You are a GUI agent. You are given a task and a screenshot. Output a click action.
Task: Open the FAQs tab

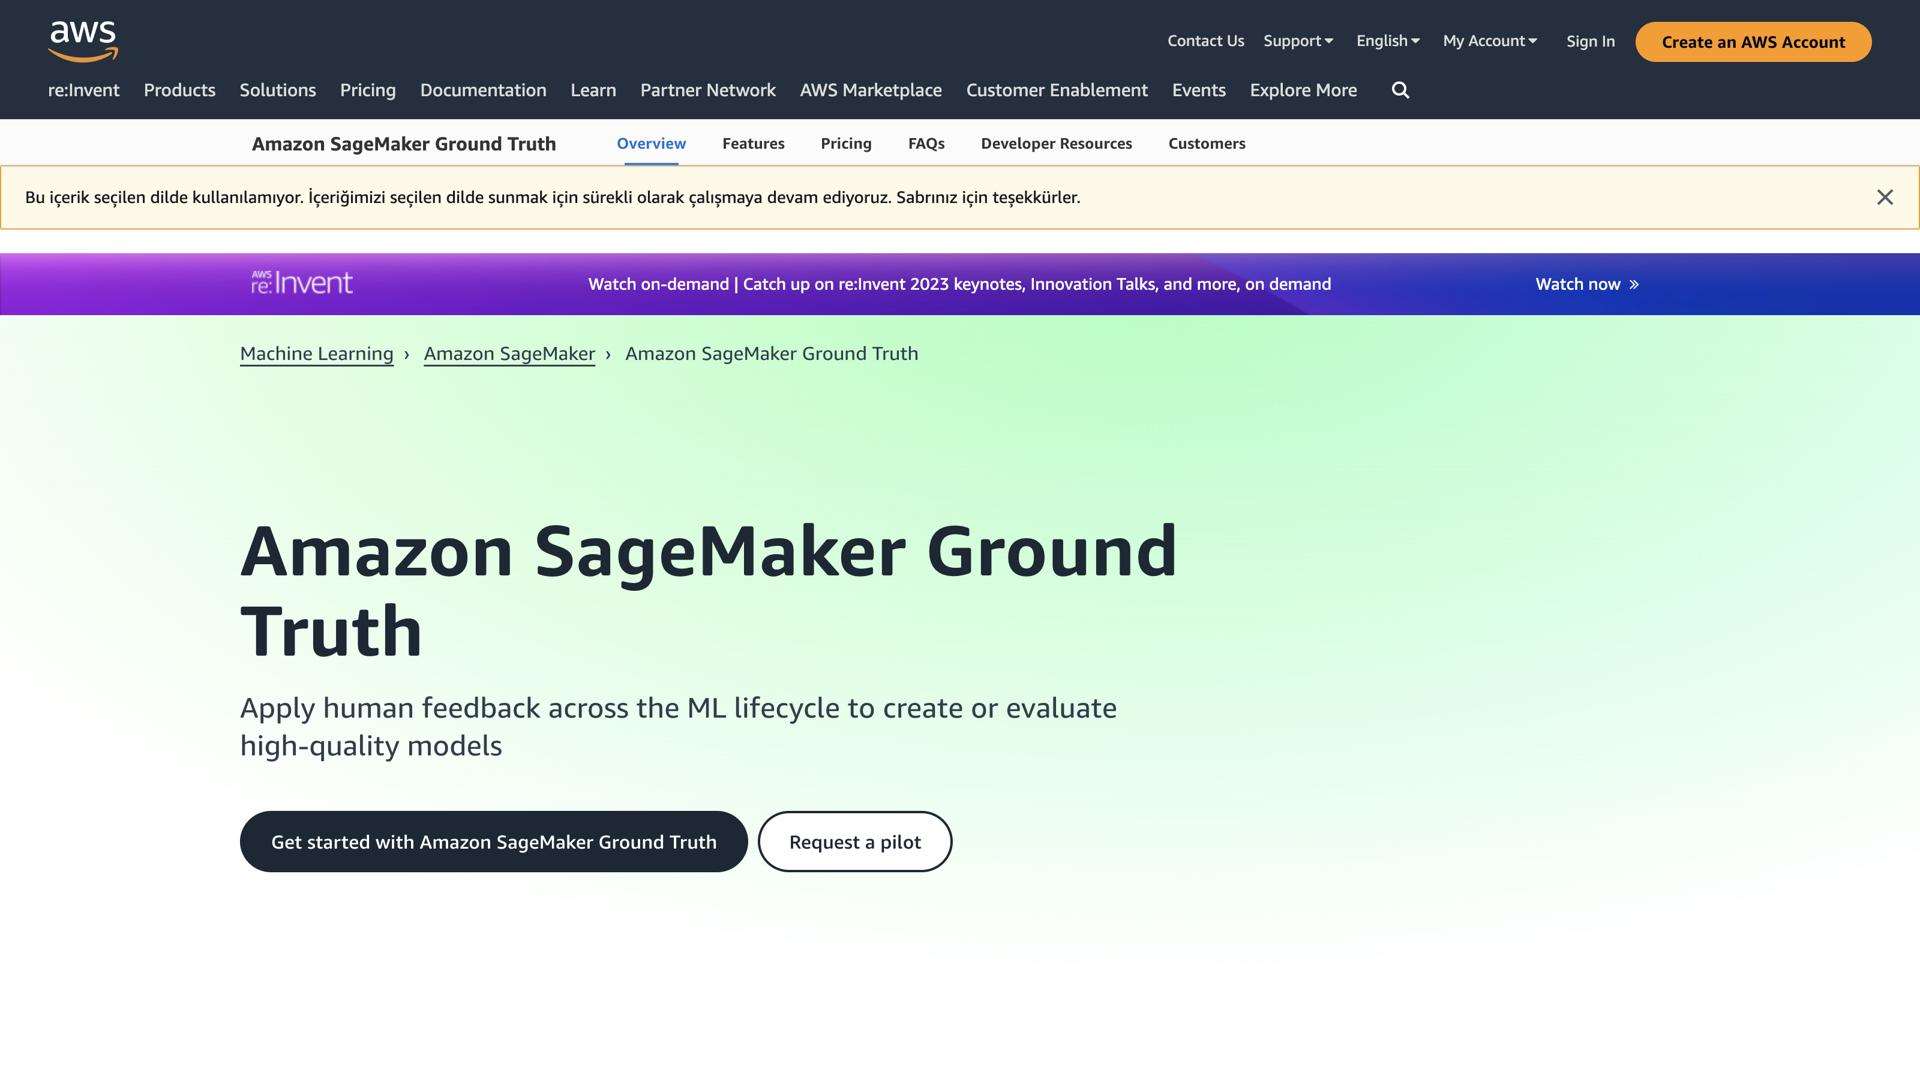pos(926,143)
